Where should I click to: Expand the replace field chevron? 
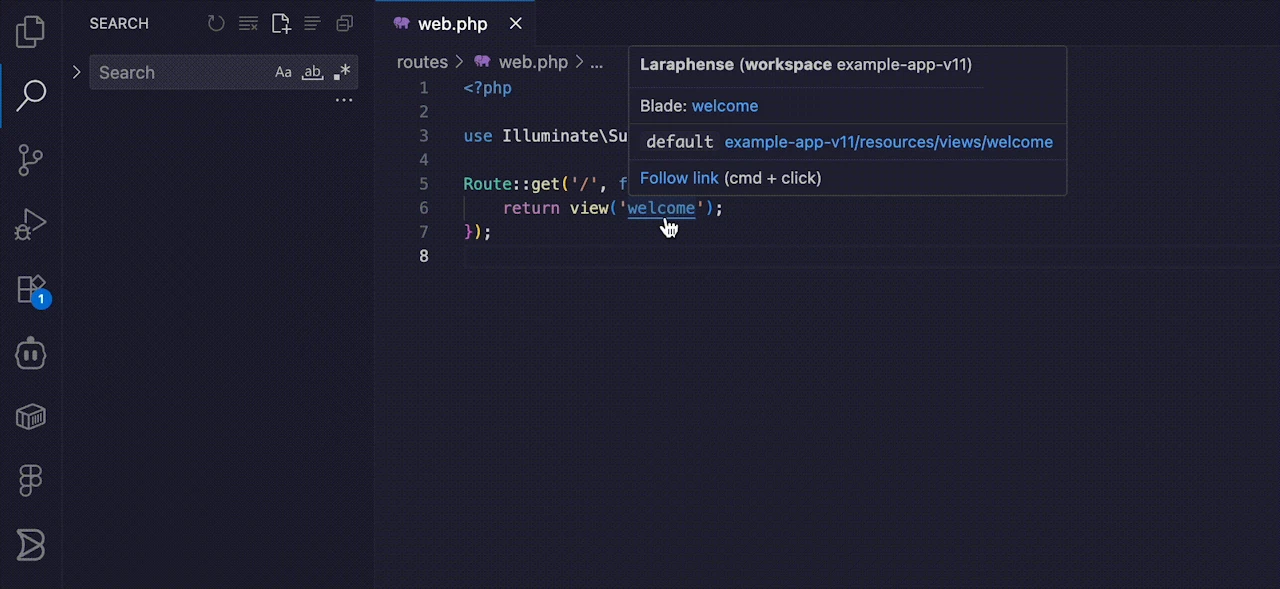[77, 72]
